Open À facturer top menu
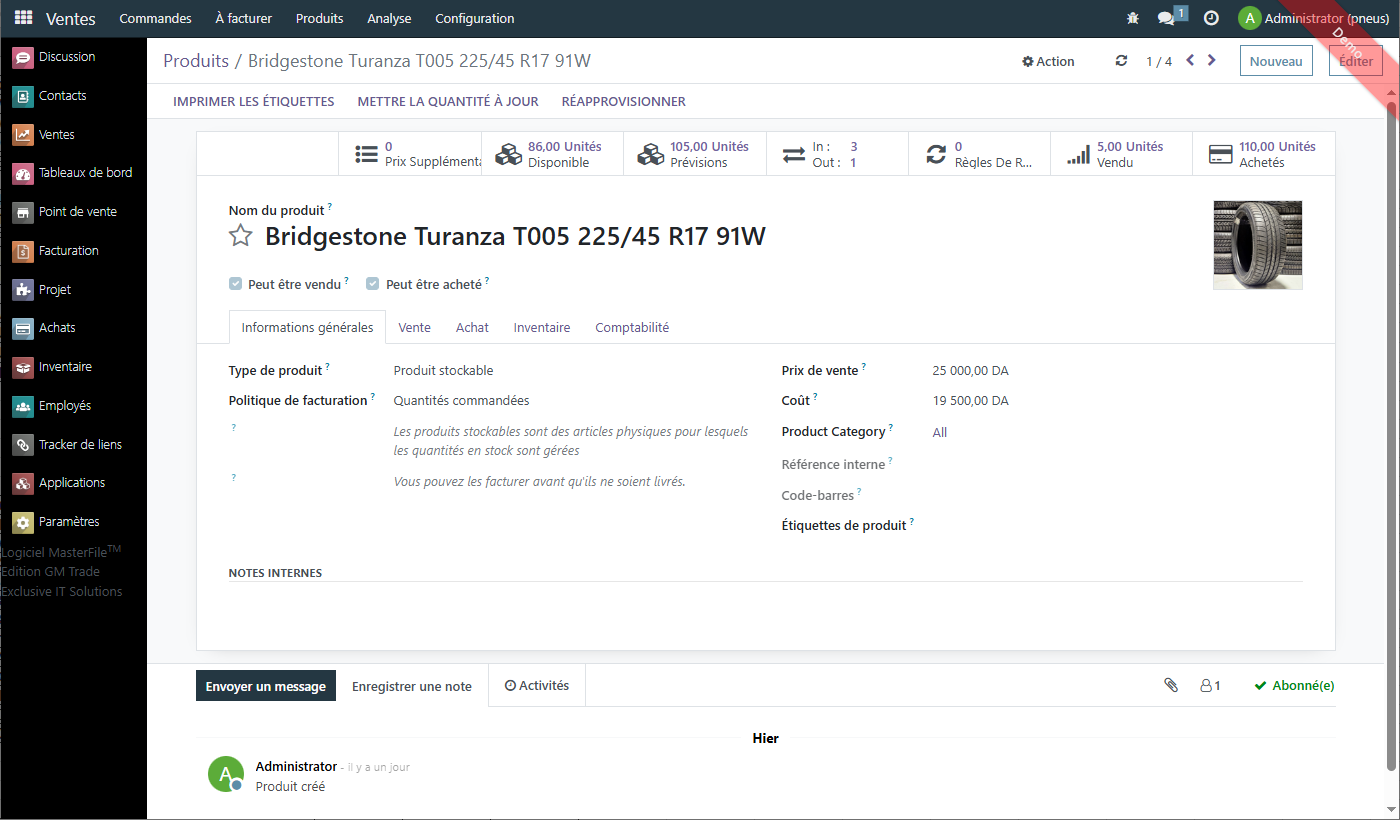 (243, 18)
